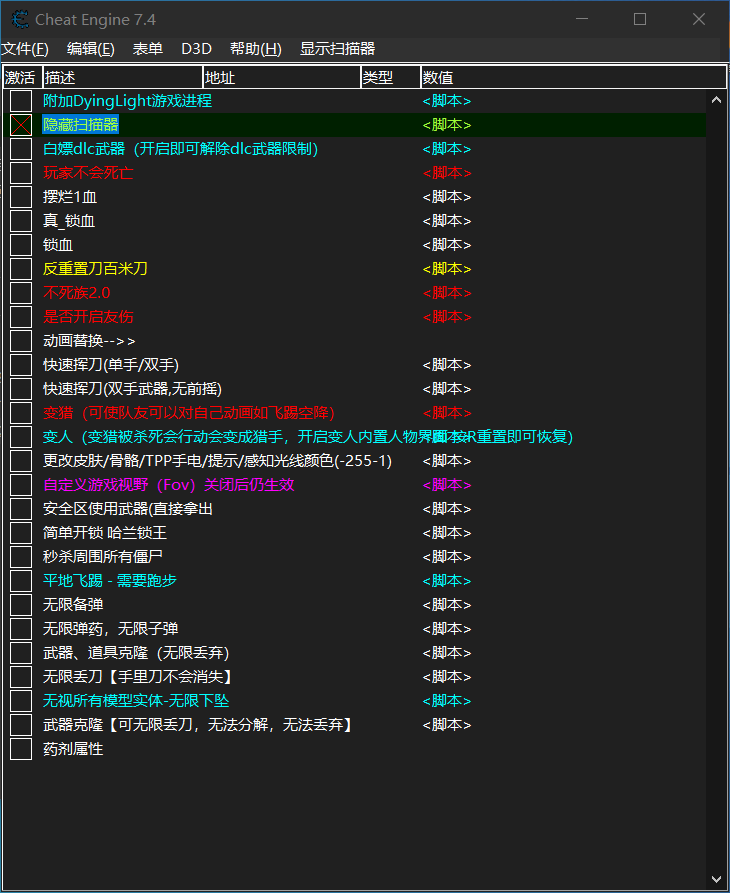This screenshot has width=730, height=893.
Task: Click the 数值 column header
Action: (x=573, y=77)
